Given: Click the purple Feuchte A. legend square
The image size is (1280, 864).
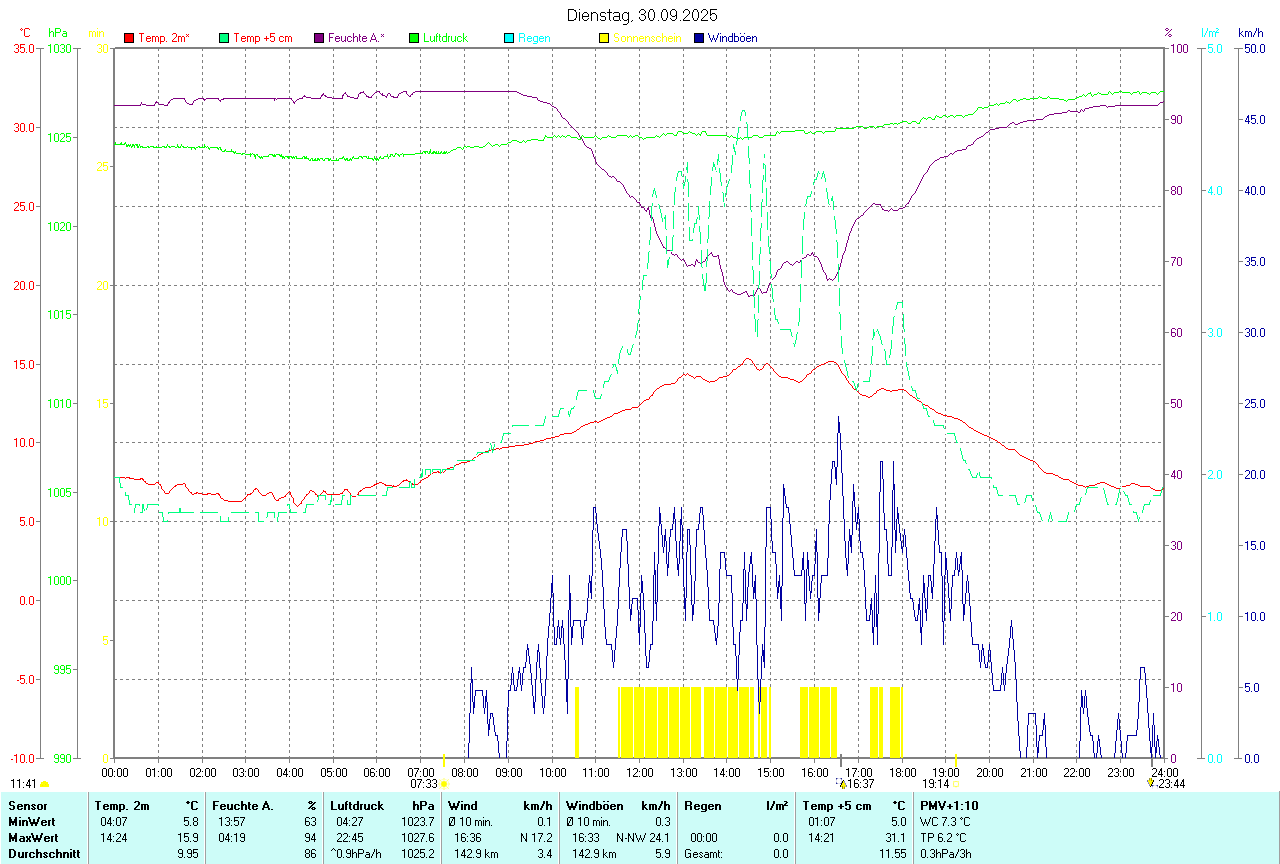Looking at the screenshot, I should [x=319, y=38].
